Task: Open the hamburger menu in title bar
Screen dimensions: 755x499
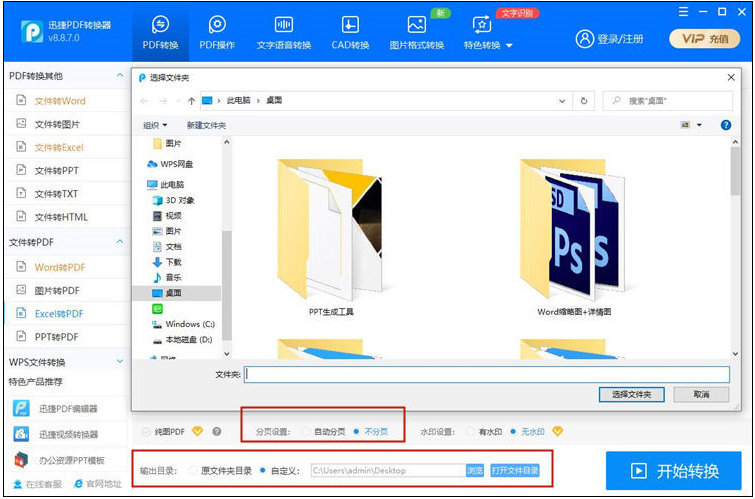Action: point(683,12)
